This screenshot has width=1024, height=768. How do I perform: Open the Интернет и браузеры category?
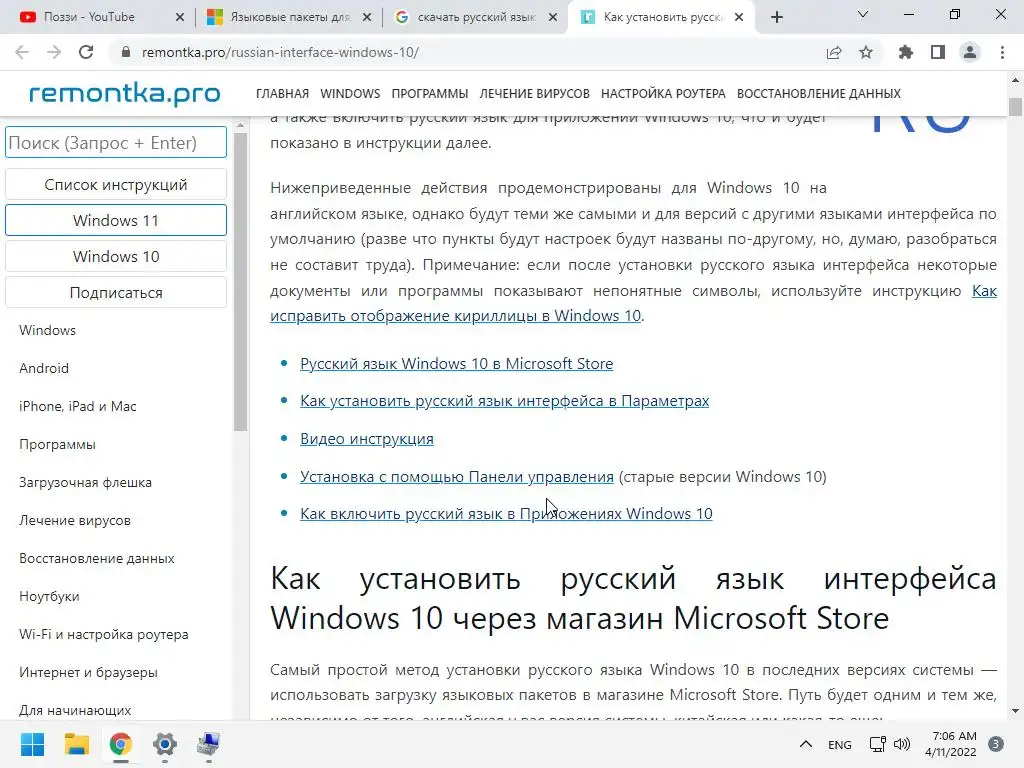[88, 671]
